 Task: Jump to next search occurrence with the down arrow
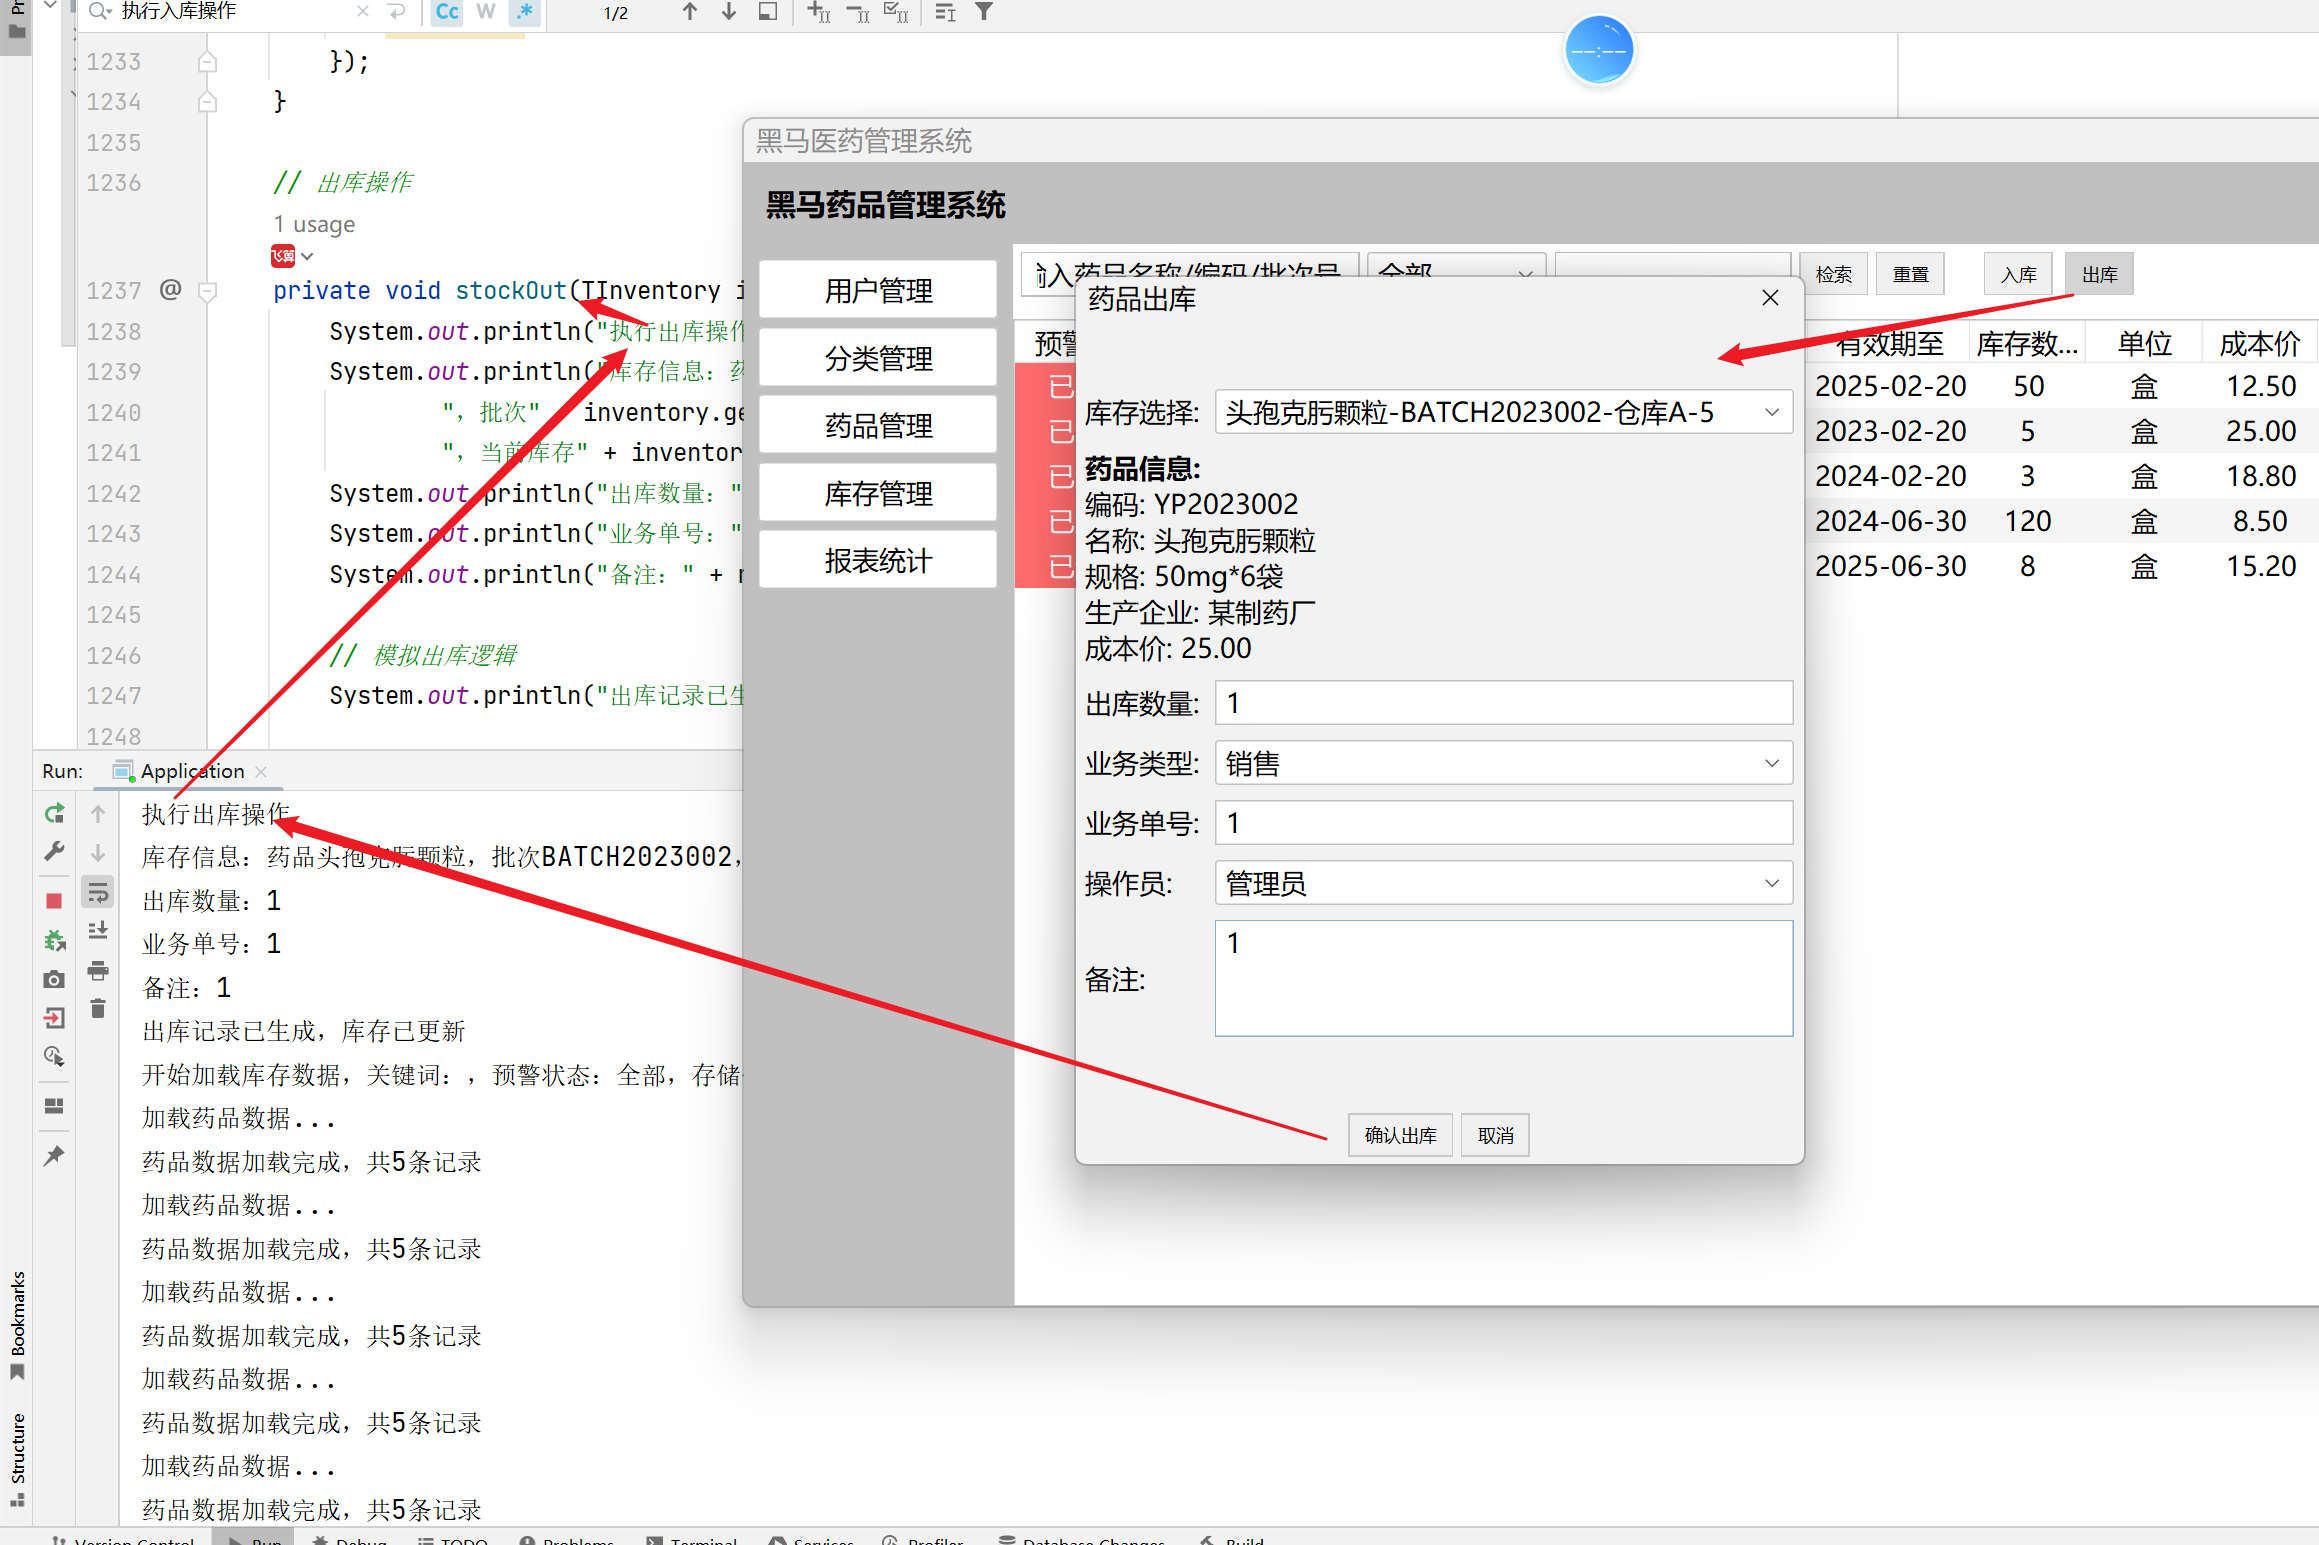click(x=729, y=12)
